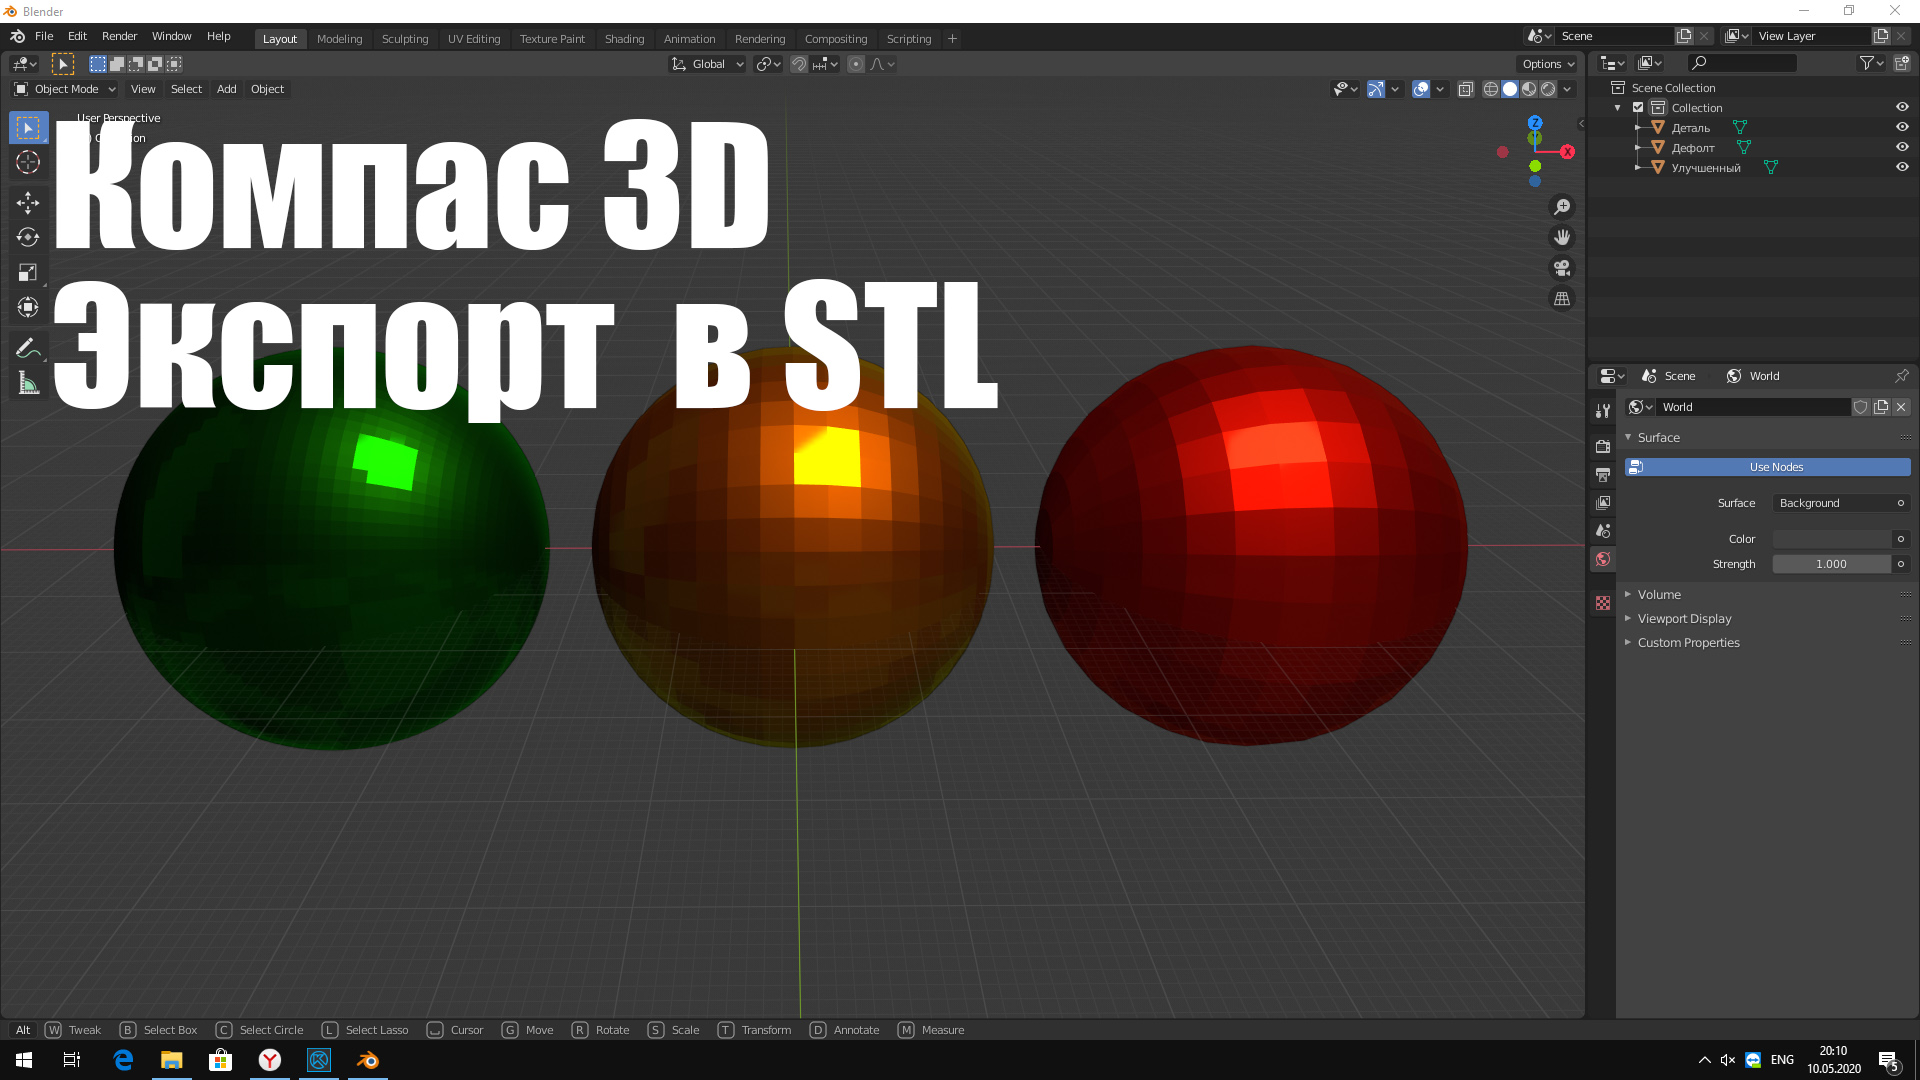Open the Global transform orientation dropdown
Screen dimensions: 1920x1080
coord(708,64)
